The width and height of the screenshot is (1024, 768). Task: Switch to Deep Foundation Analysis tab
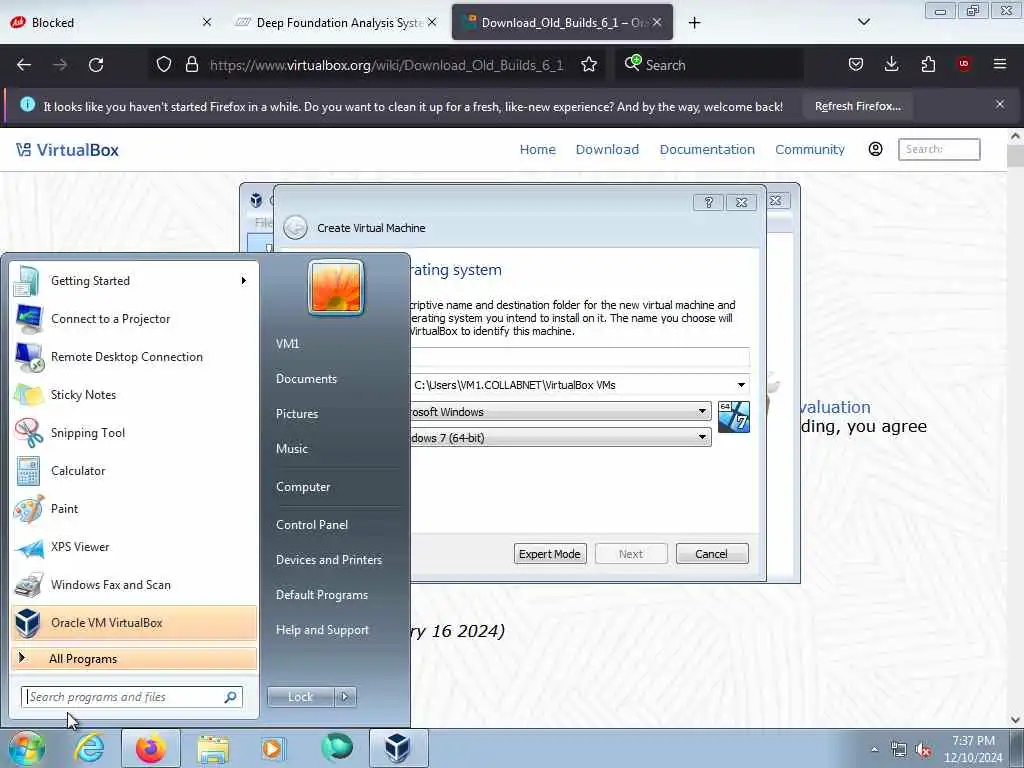337,22
